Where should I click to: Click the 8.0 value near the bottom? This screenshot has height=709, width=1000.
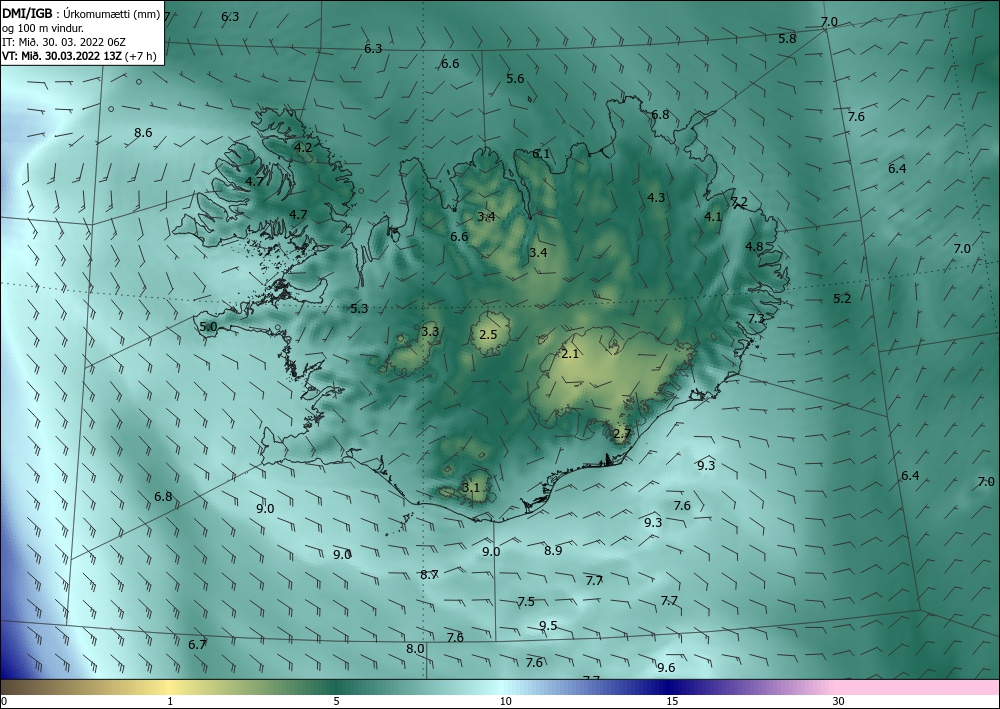(415, 649)
